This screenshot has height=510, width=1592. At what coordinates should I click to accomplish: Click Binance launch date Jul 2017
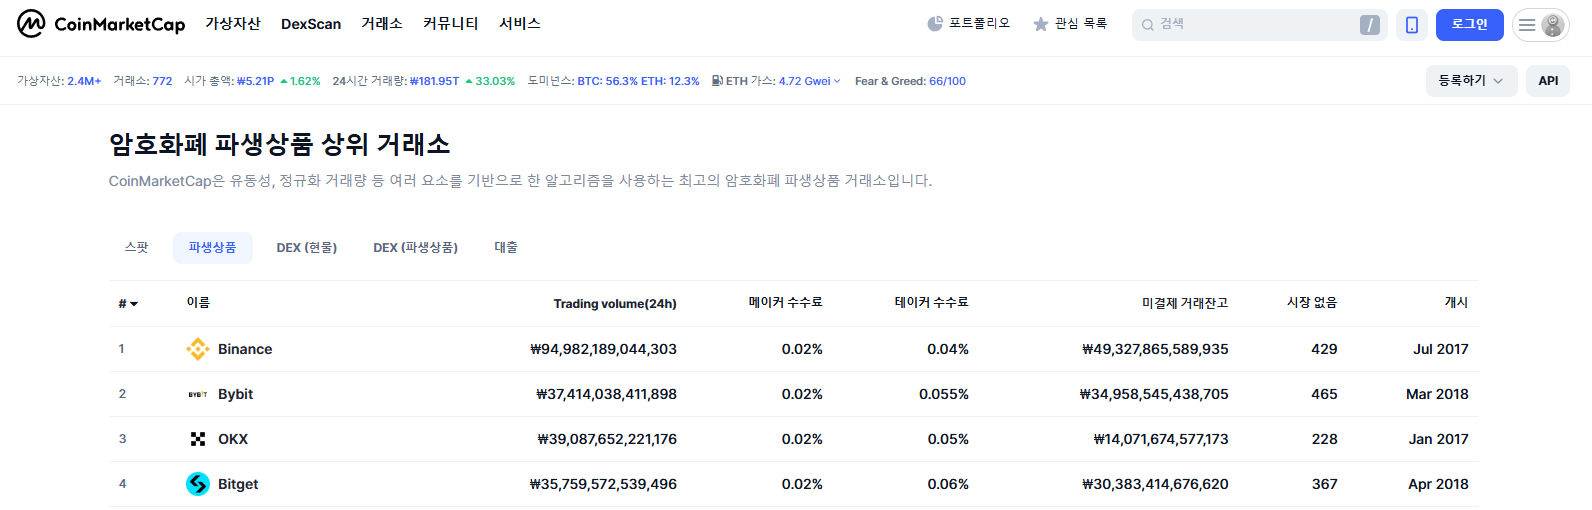1441,349
